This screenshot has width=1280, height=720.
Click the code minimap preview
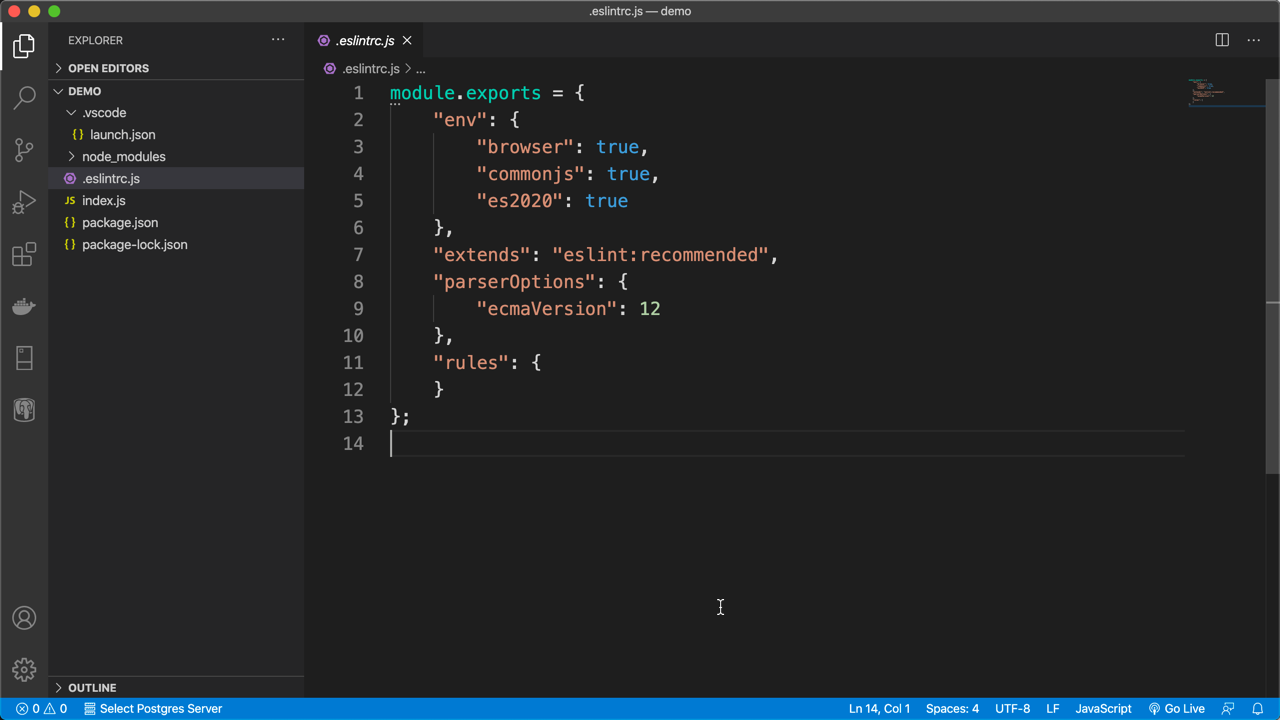coord(1225,92)
